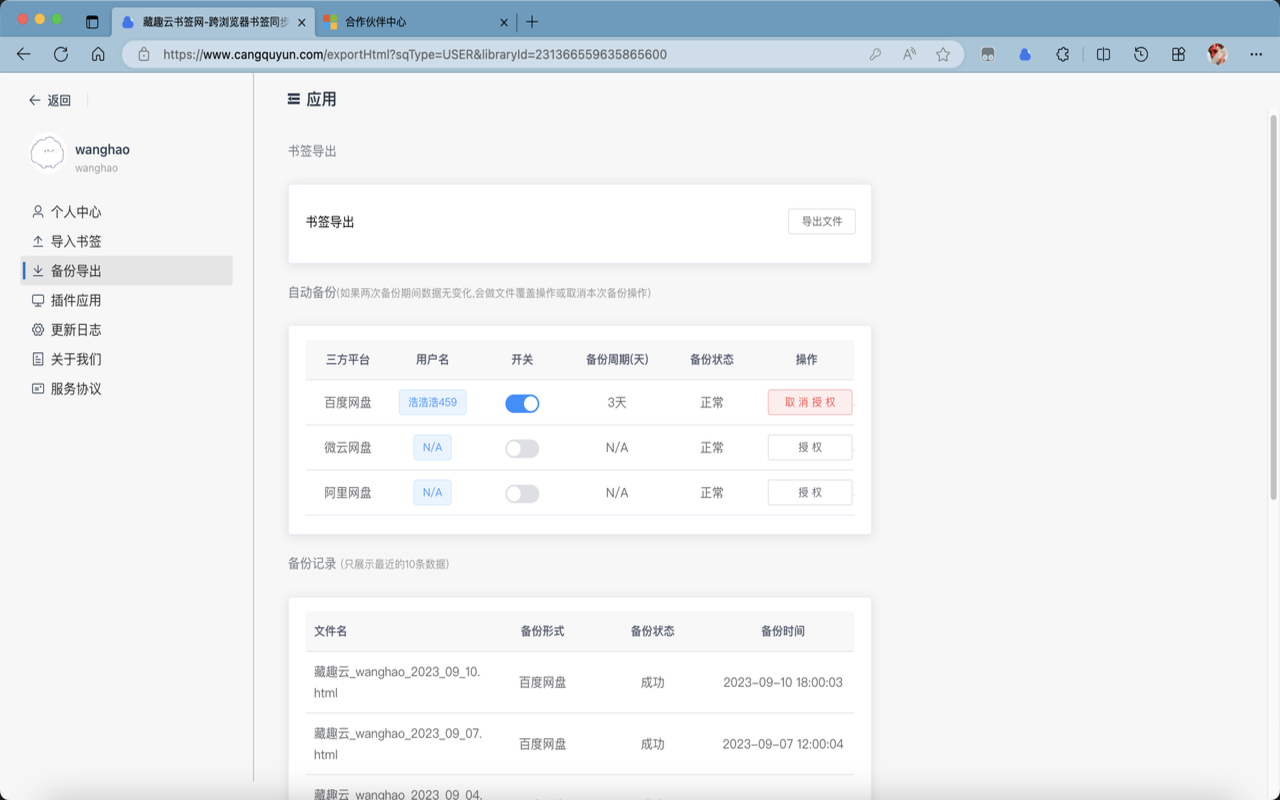The image size is (1280, 800).
Task: Click the browser's extensions puzzle icon
Action: click(x=1062, y=55)
